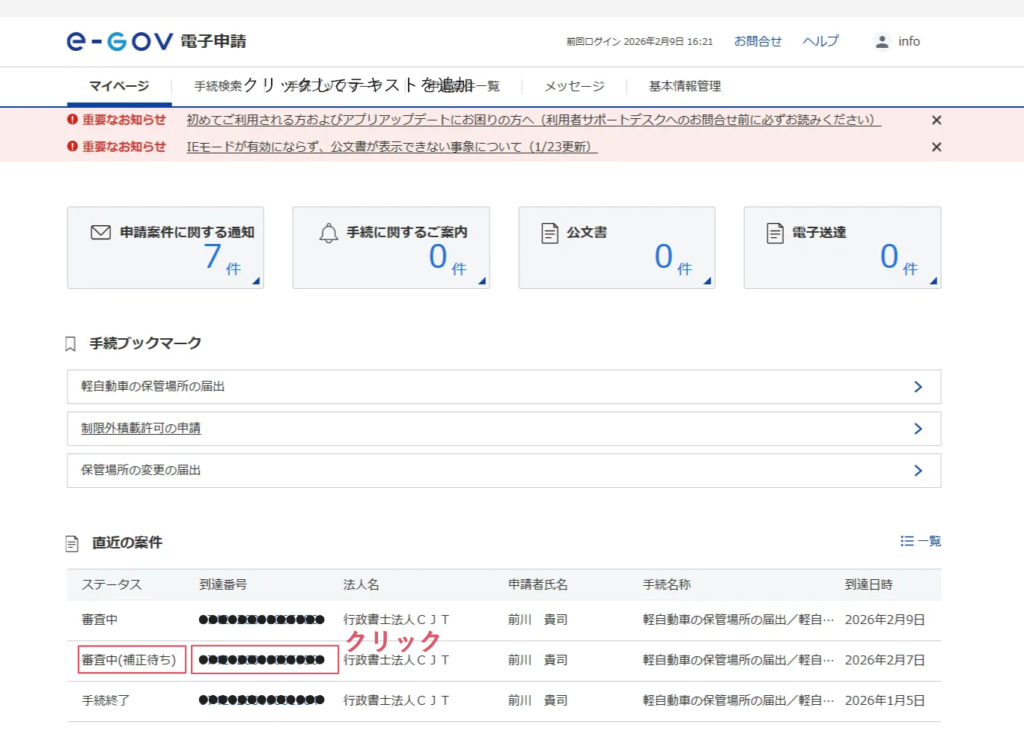Click the document icon on 公文書 card

[x=549, y=233]
